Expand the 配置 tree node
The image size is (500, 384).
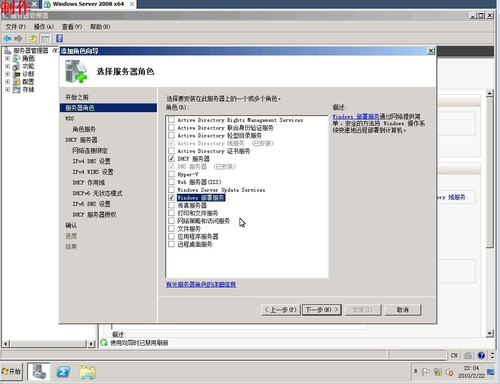pos(7,81)
